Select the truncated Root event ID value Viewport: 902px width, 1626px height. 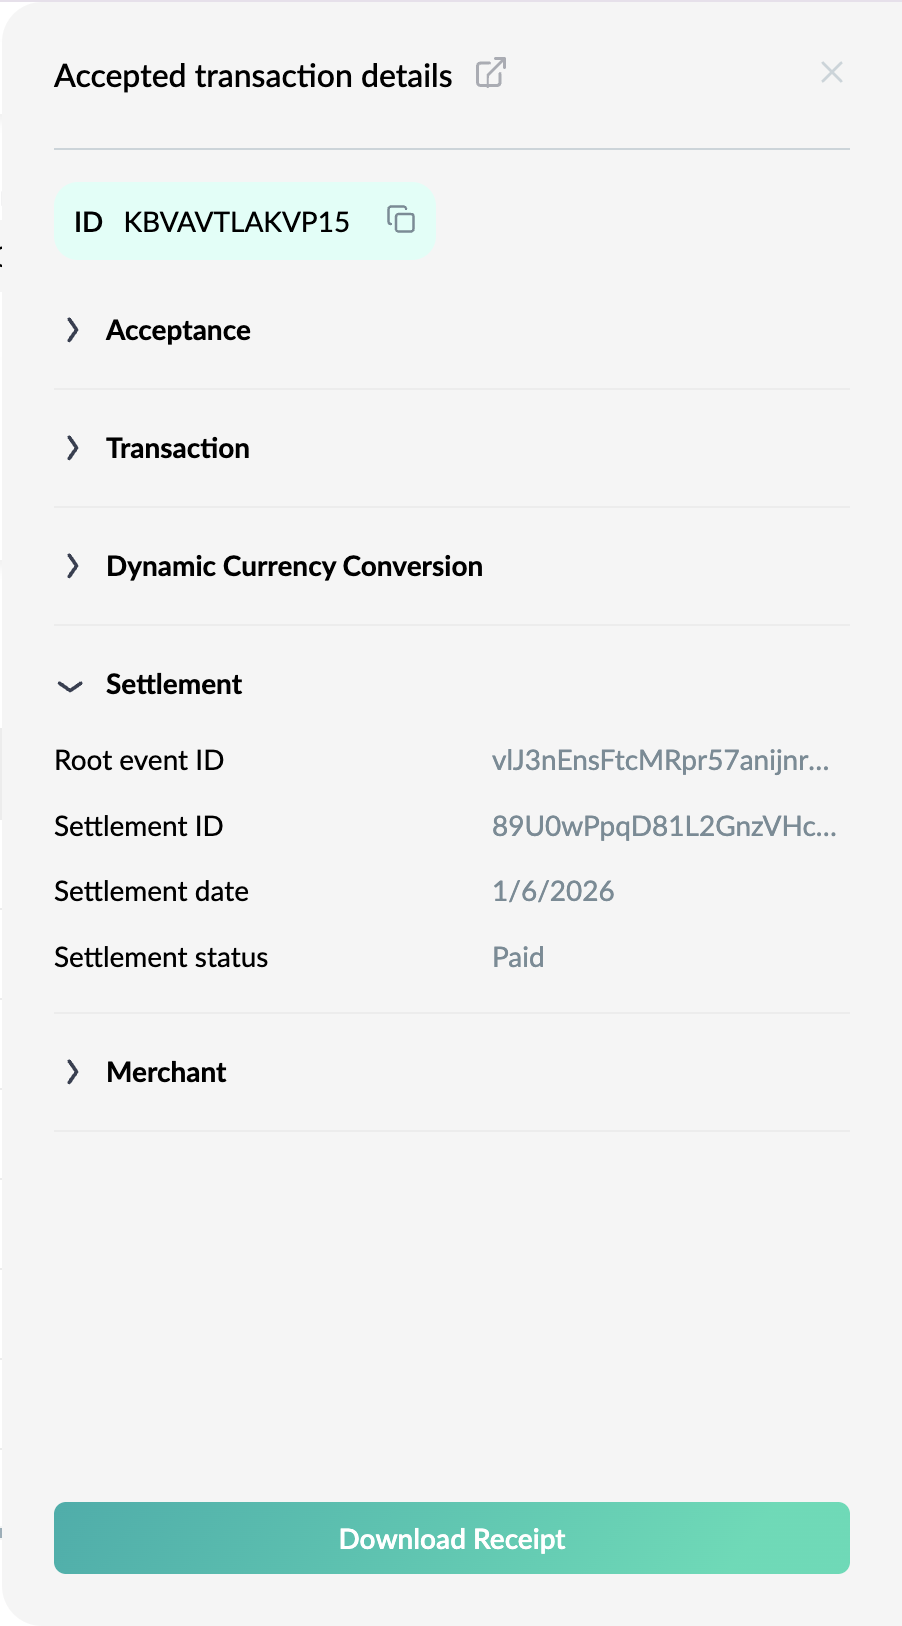click(x=660, y=760)
